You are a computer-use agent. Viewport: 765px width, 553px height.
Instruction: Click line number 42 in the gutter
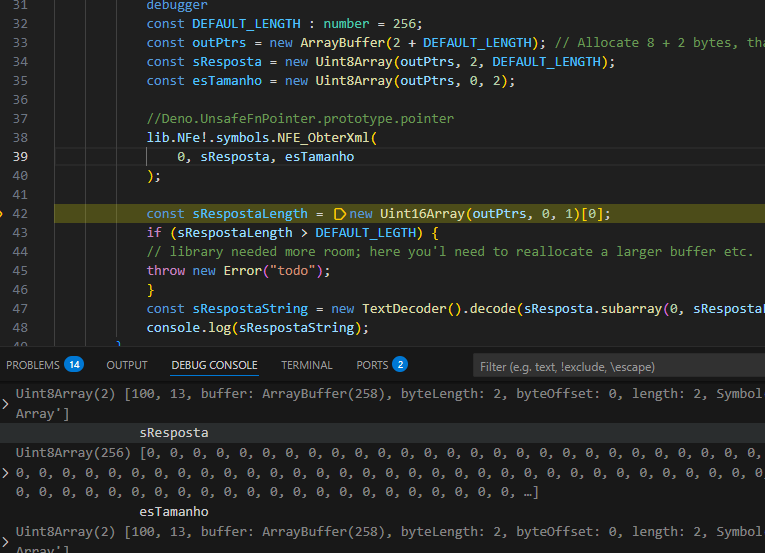[x=20, y=214]
